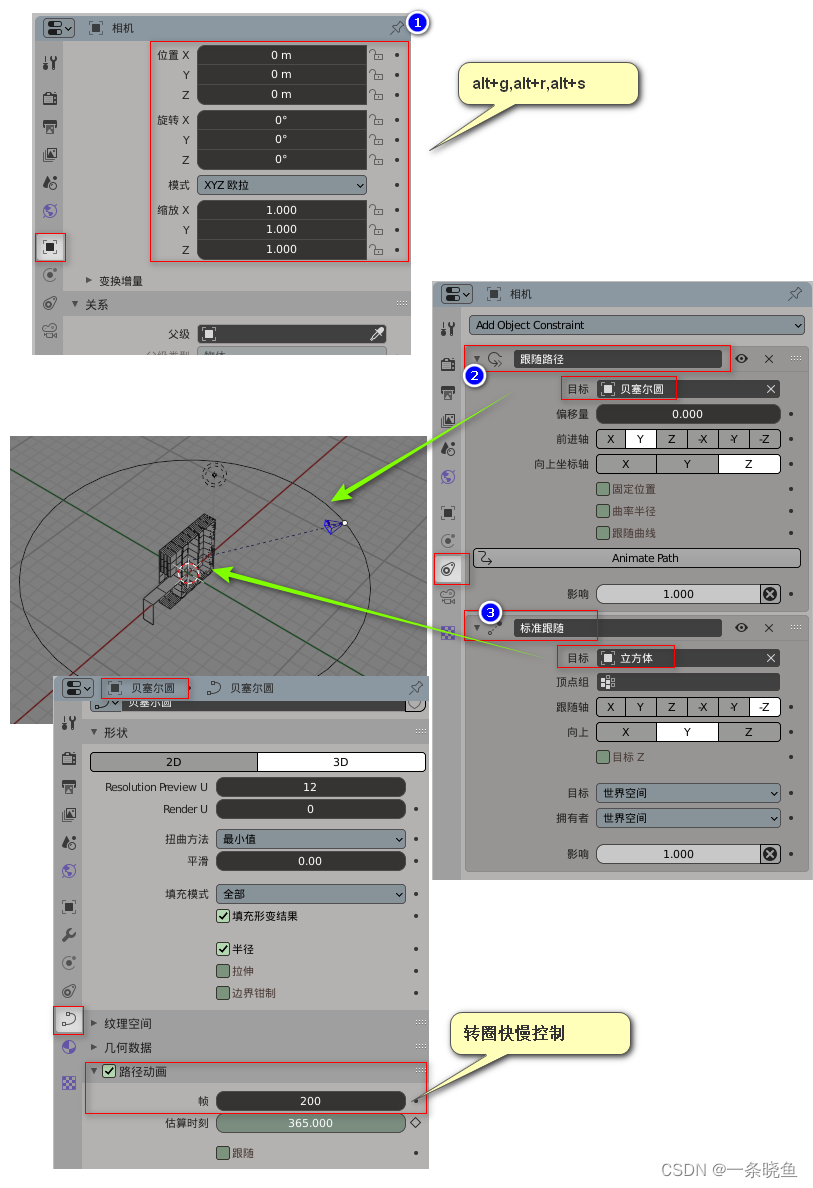Open Object Data camera tab in constraint panel sidebar

[449, 596]
